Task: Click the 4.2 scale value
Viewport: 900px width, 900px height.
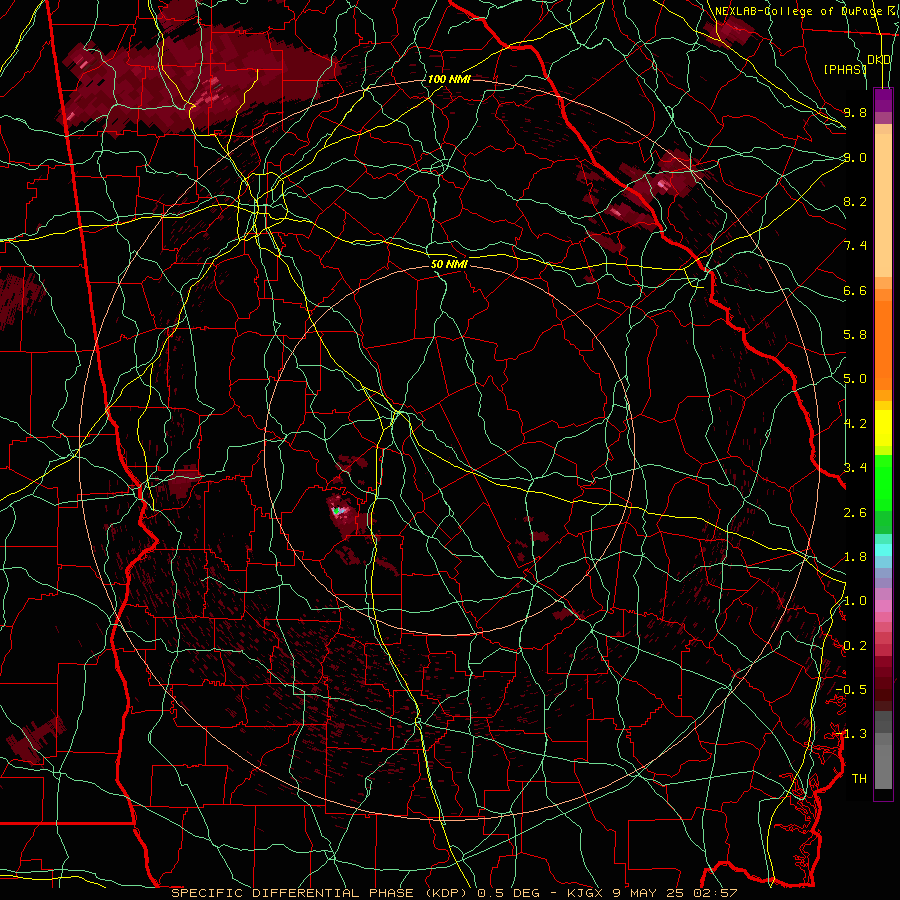Action: pyautogui.click(x=855, y=424)
